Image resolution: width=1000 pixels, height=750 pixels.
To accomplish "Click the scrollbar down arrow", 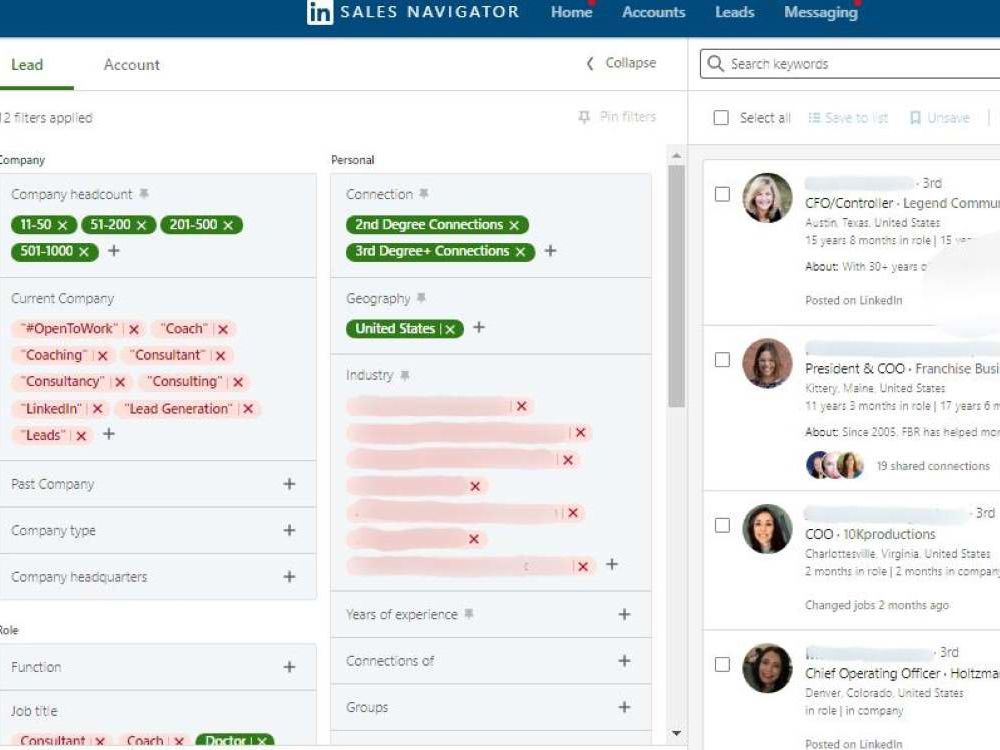I will pos(677,733).
